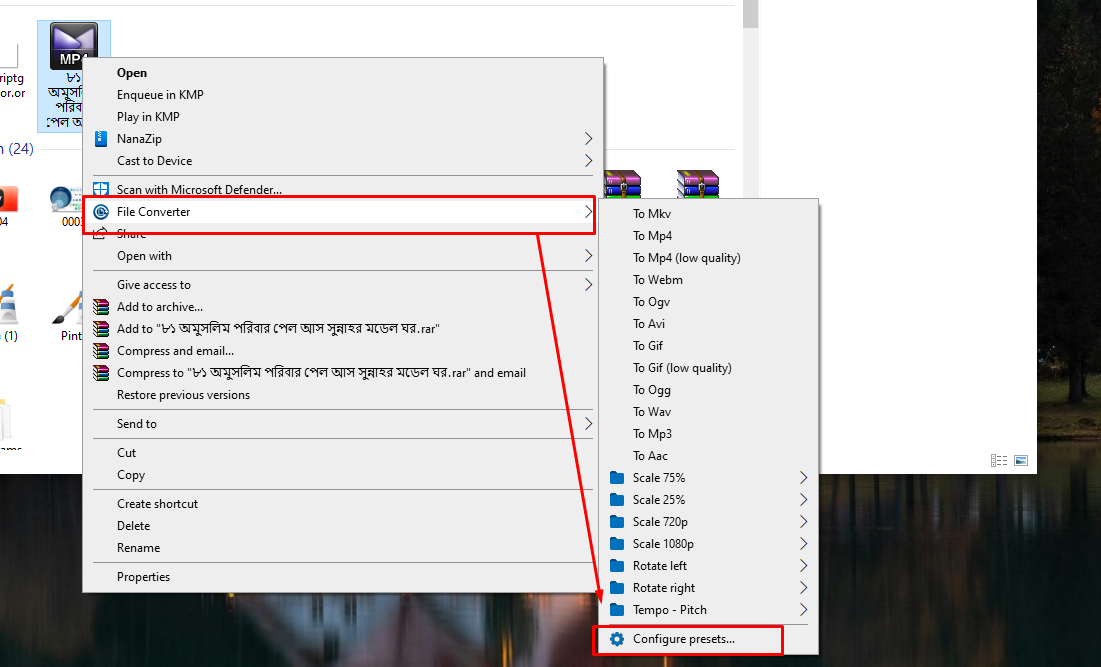Select the File Converter icon in context menu

[101, 212]
